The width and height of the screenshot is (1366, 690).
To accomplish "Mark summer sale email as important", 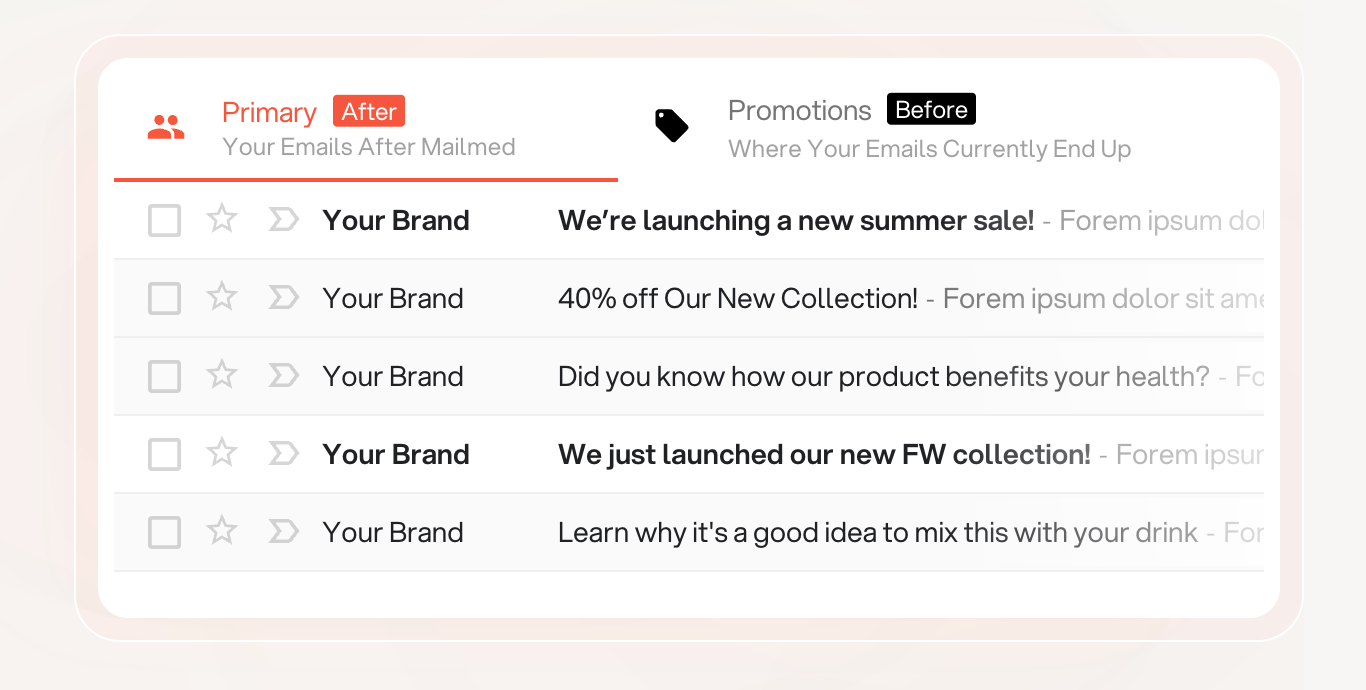I will click(x=284, y=219).
